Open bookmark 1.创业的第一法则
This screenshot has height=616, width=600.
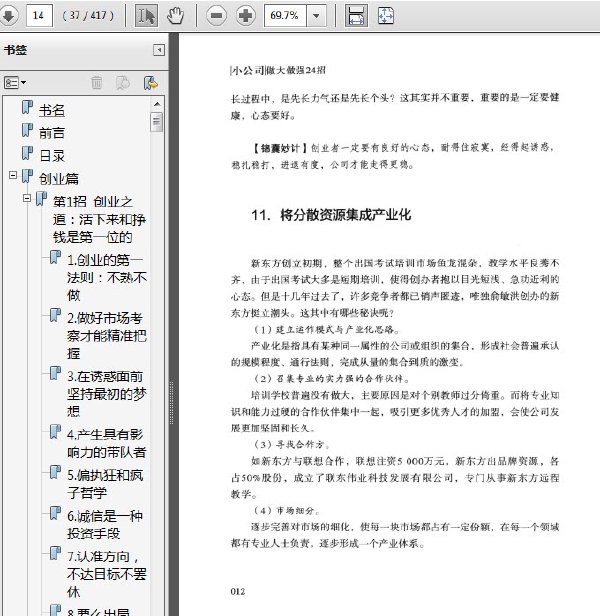(106, 277)
